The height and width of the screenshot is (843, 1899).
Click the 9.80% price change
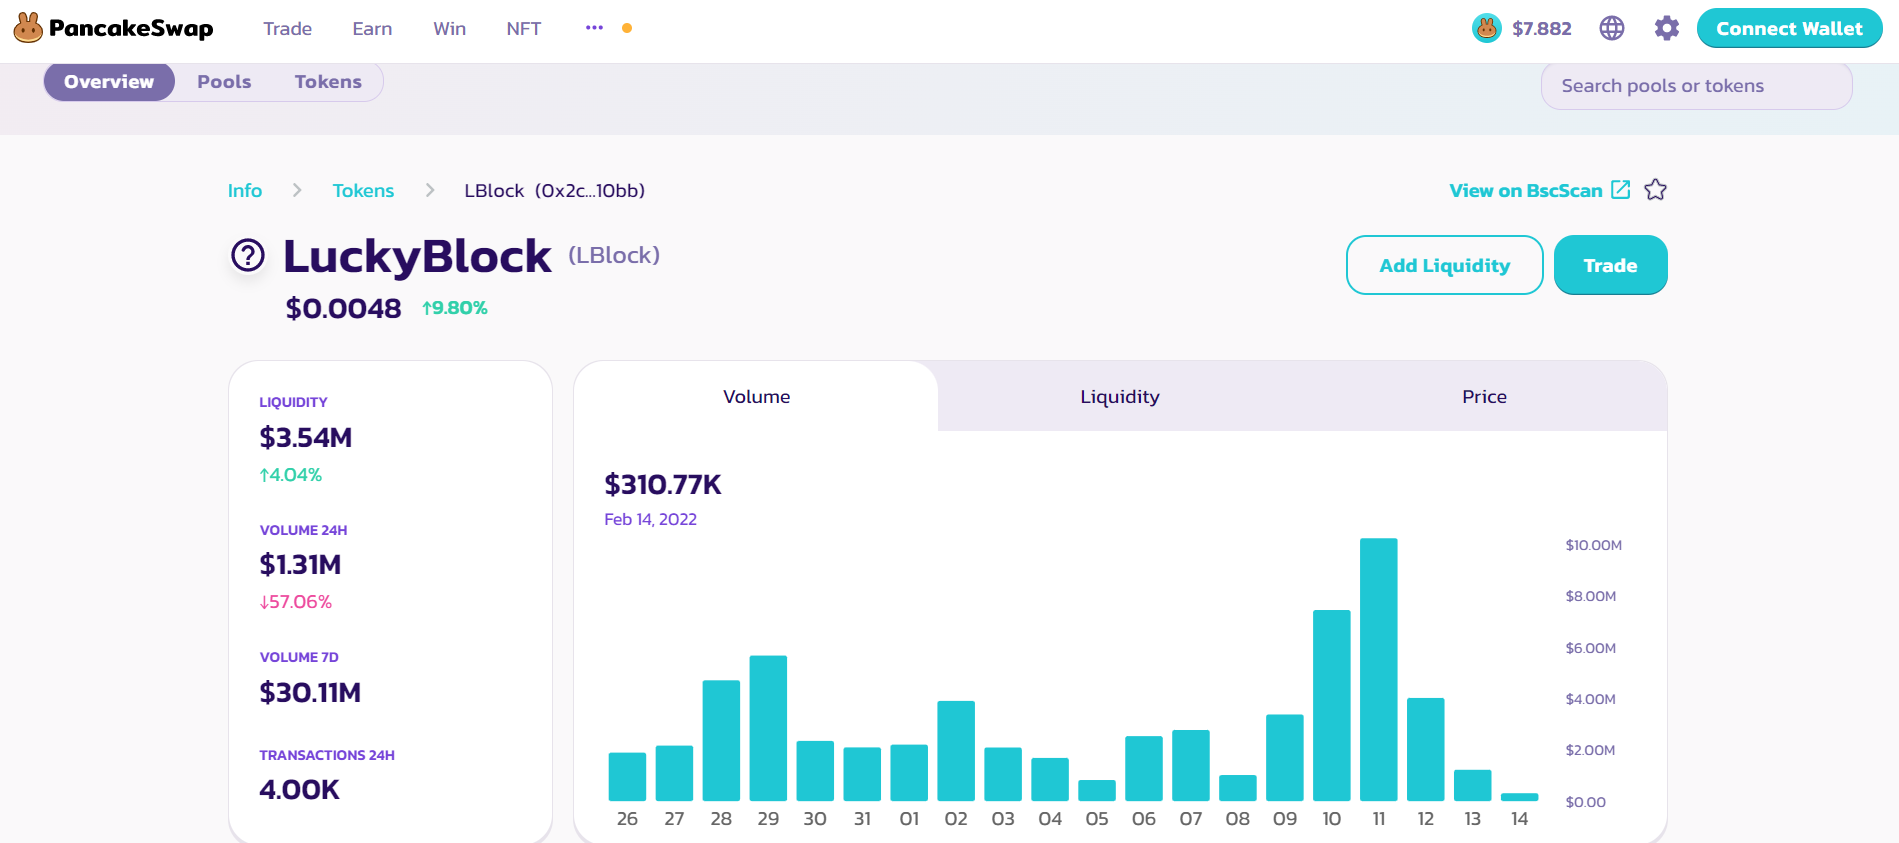455,308
